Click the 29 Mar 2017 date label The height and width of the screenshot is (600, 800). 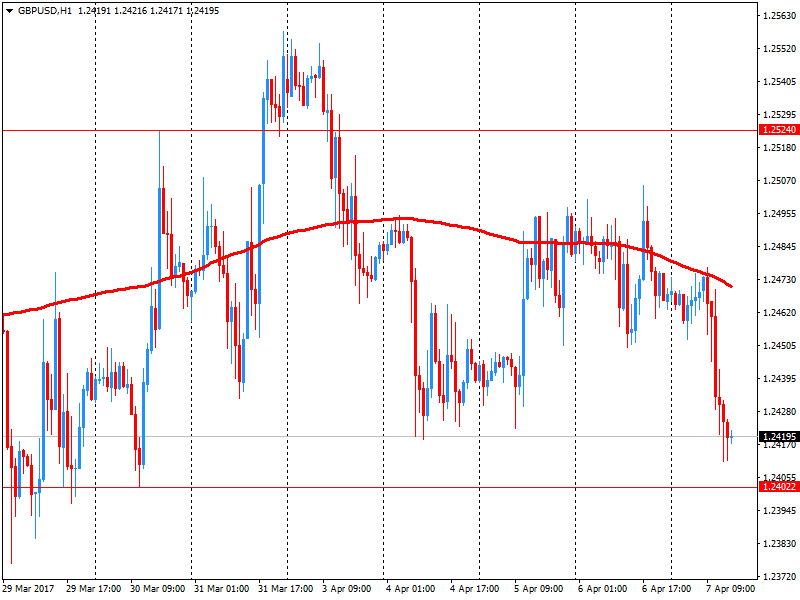(x=29, y=589)
